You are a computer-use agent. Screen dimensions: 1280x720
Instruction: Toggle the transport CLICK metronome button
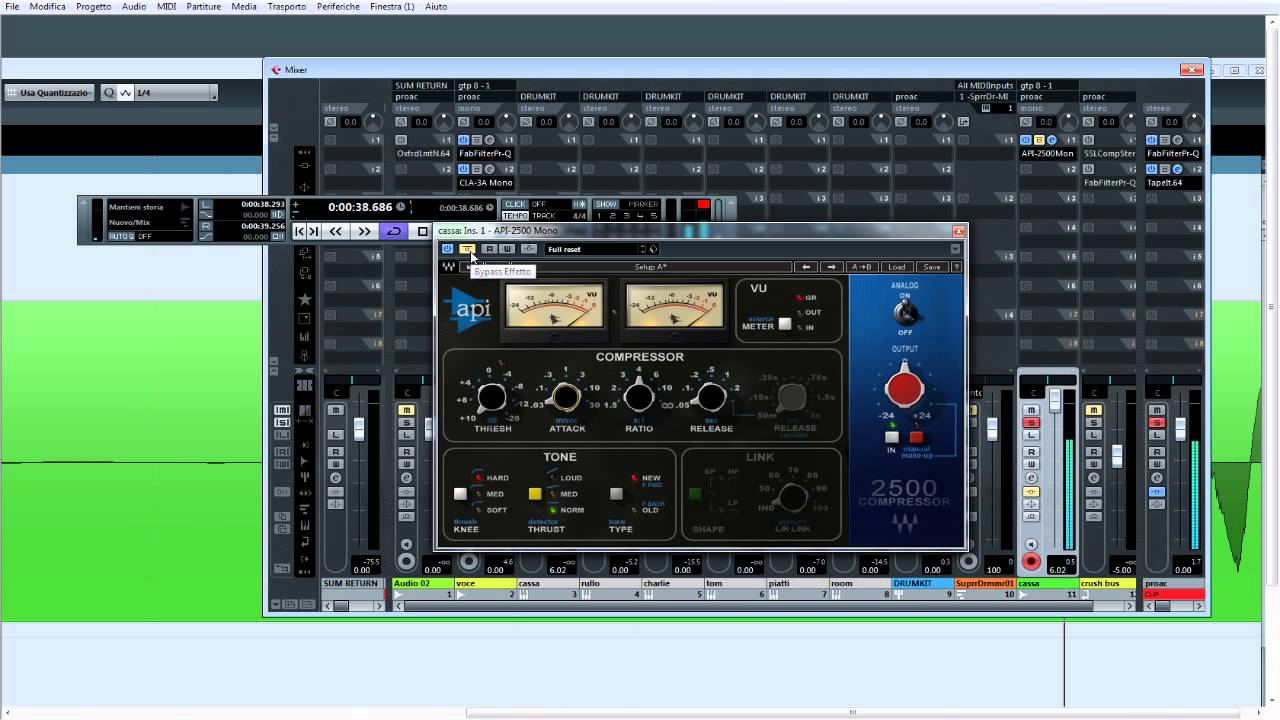pos(515,204)
